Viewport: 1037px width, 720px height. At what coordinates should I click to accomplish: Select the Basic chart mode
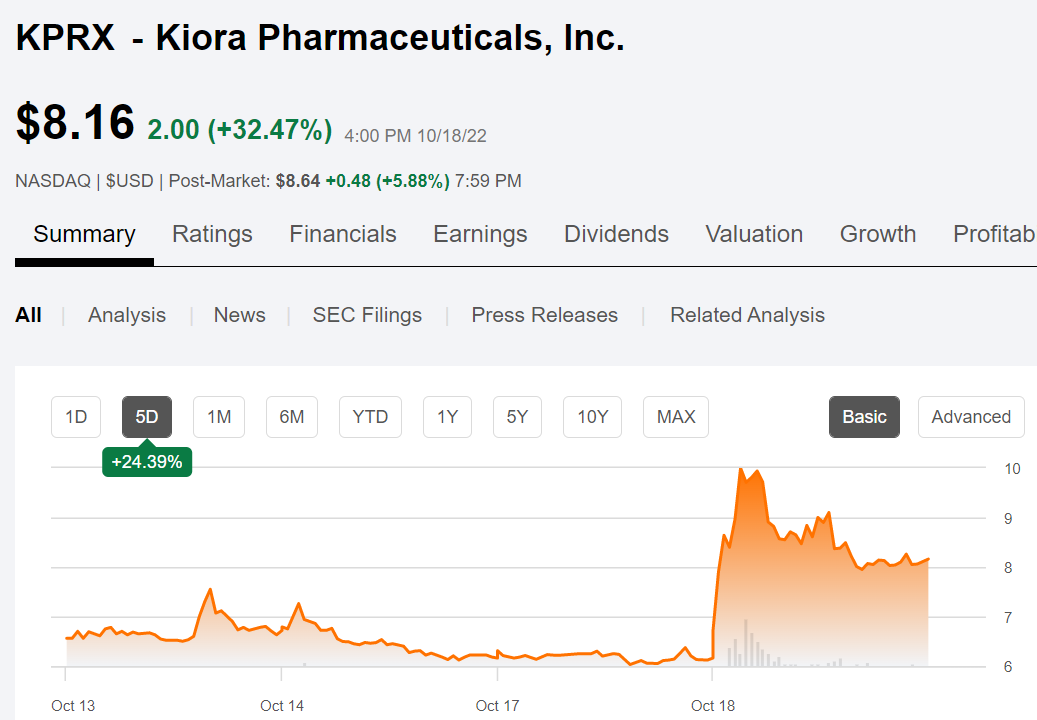864,417
